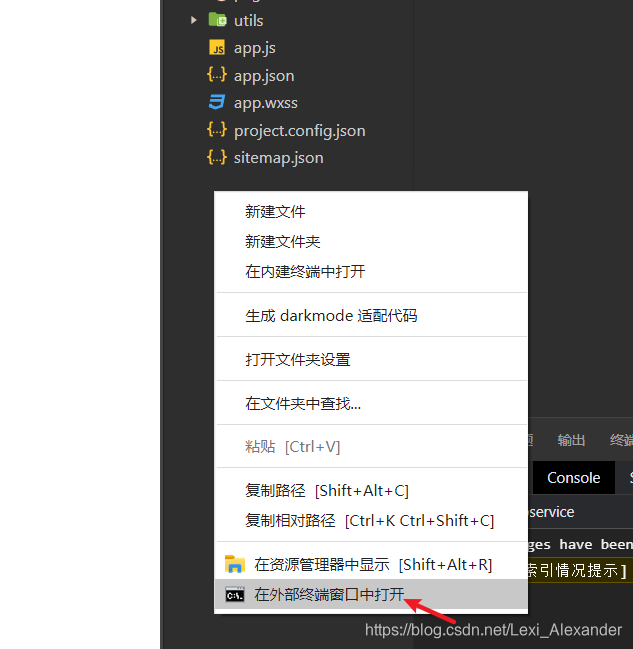Click the file explorer folder icon in menu
The image size is (633, 649).
click(x=235, y=564)
